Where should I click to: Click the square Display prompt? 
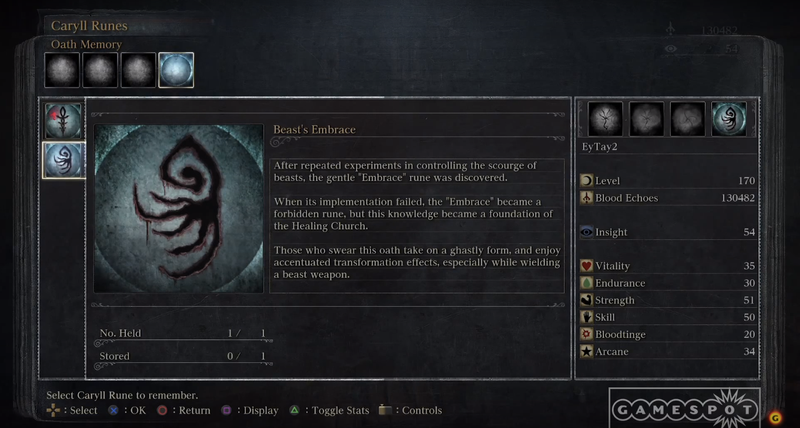click(250, 410)
